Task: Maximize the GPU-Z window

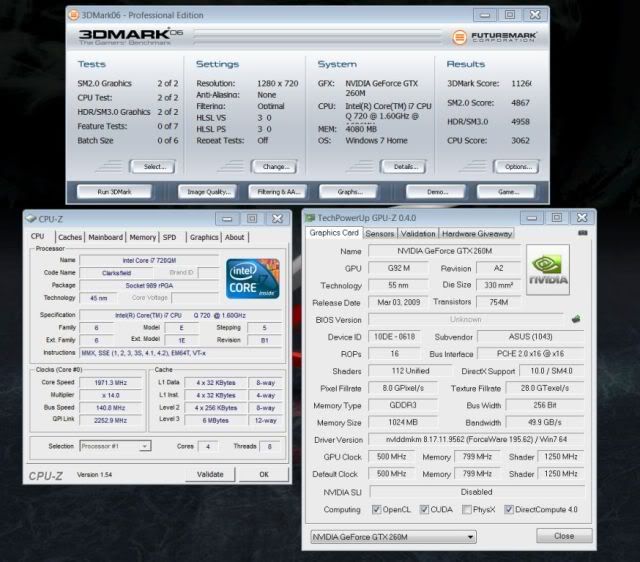Action: click(x=557, y=218)
